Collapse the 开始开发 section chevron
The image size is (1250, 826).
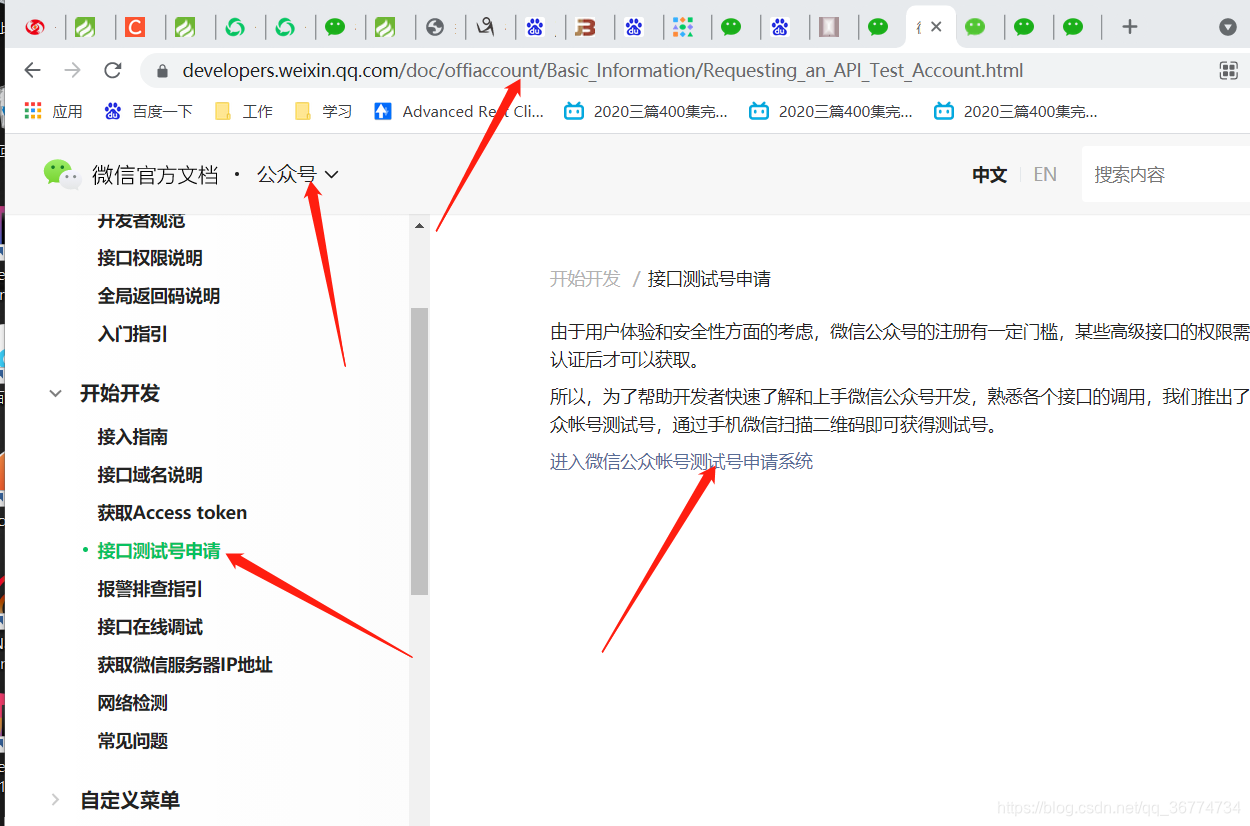pyautogui.click(x=56, y=394)
